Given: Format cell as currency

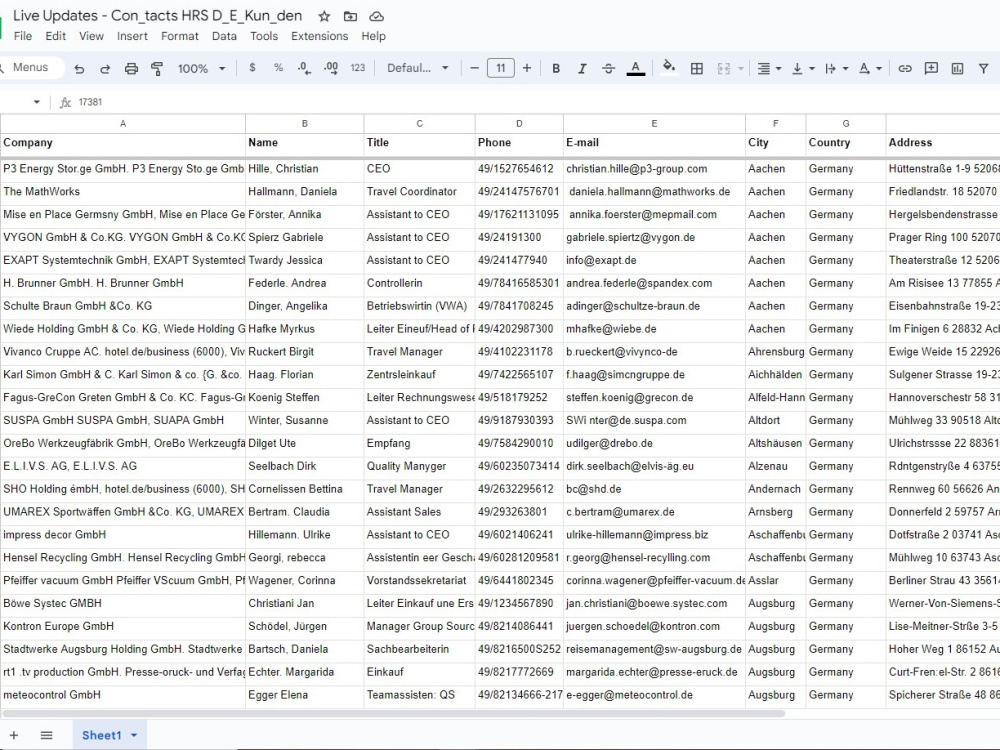Looking at the screenshot, I should 253,68.
